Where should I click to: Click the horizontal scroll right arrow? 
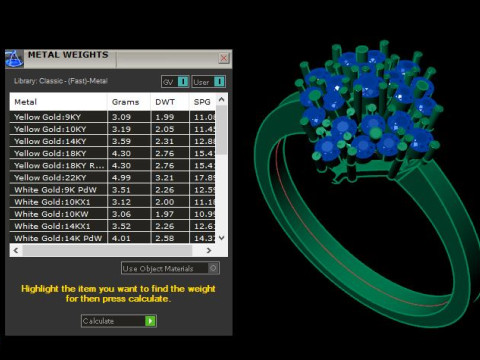point(209,250)
